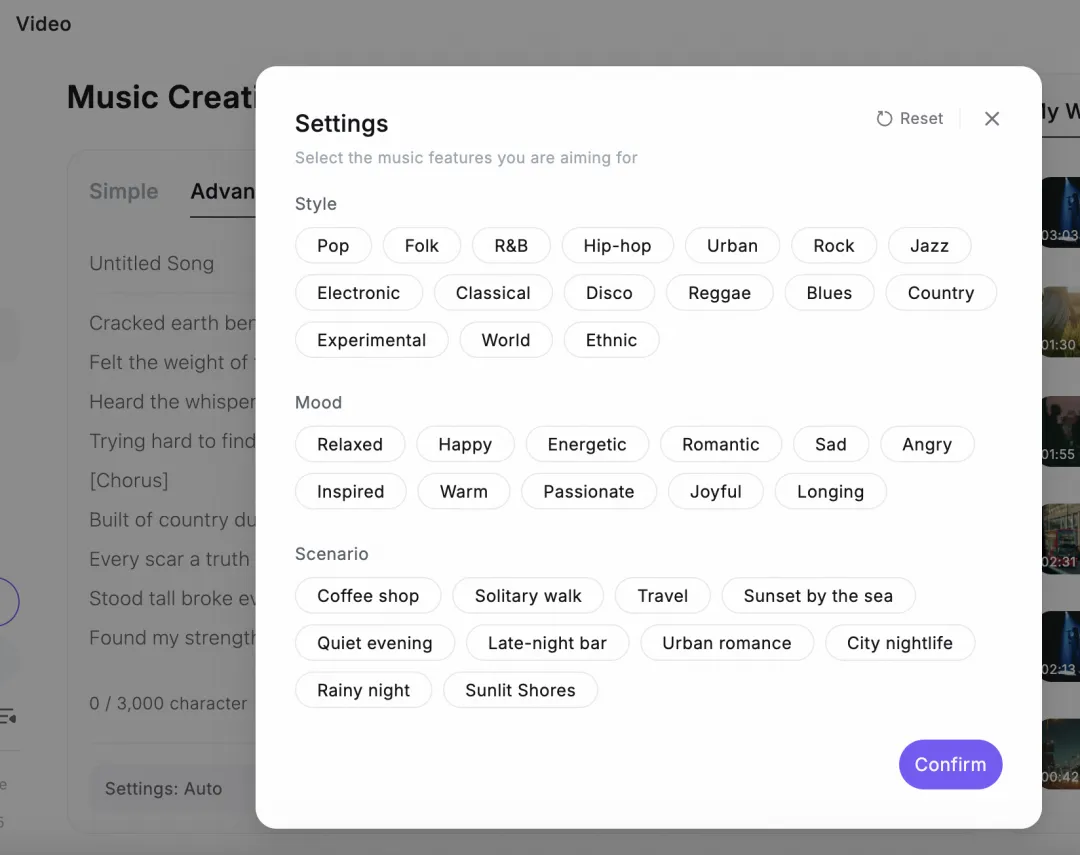Toggle the Pop style chip
The width and height of the screenshot is (1080, 855).
333,245
